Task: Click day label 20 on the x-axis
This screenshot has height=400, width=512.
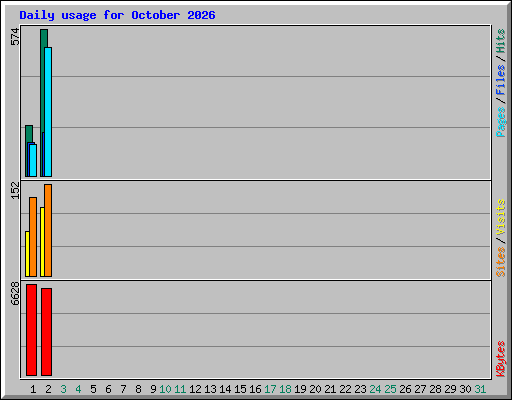Action: [x=315, y=389]
